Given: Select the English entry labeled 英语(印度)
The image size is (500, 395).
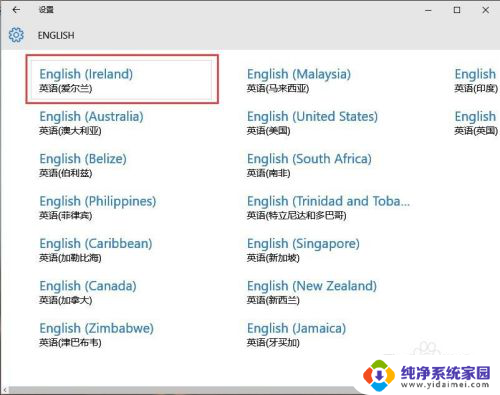Looking at the screenshot, I should tap(476, 80).
